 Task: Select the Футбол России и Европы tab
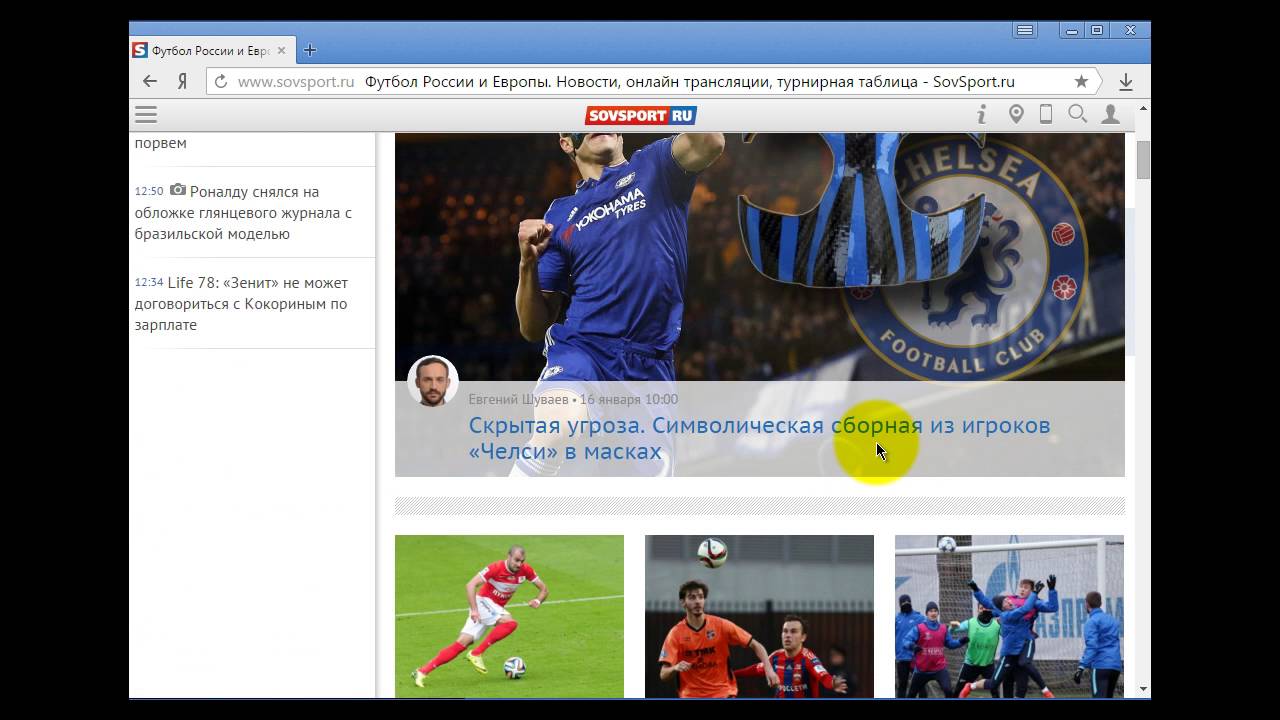click(x=210, y=50)
